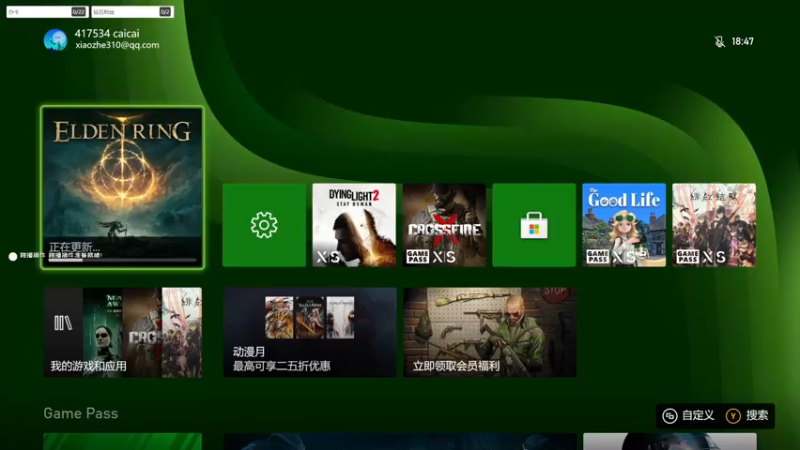Click the second overlay input field showing 0/2
Screen dimensions: 800x450
[x=132, y=12]
